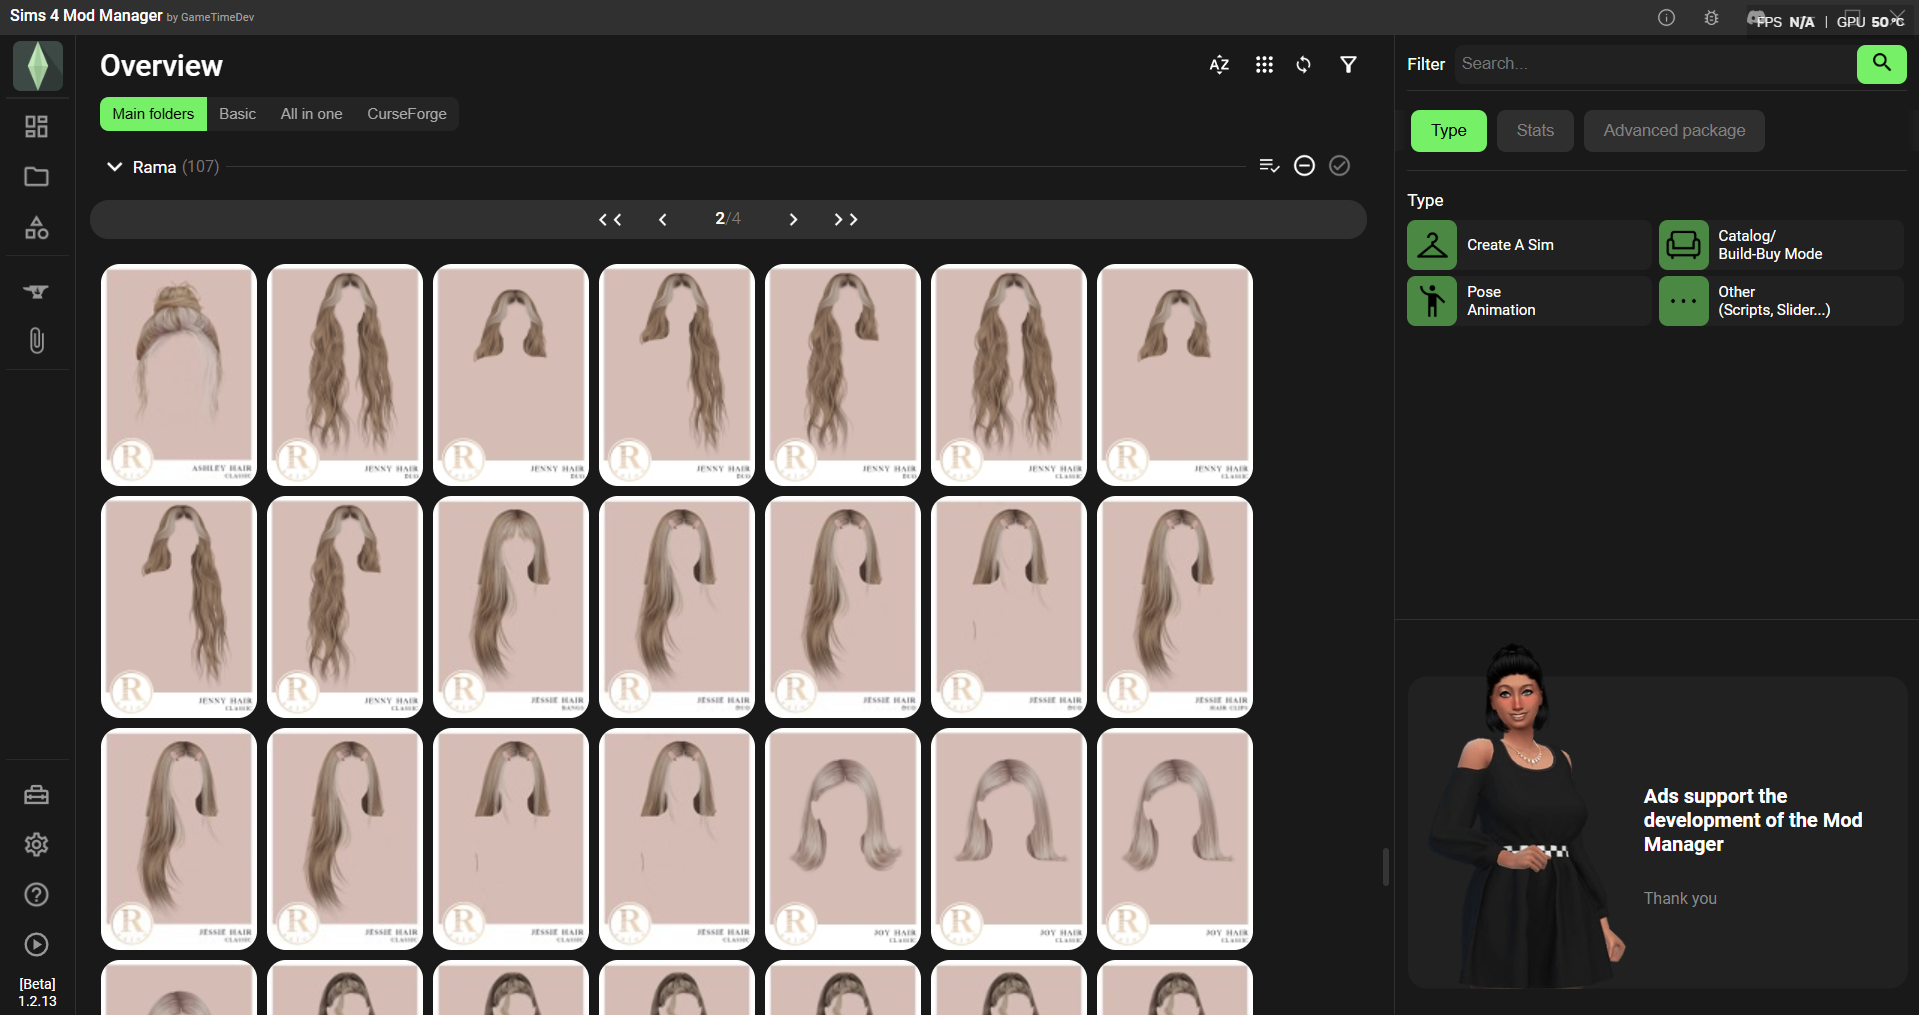The image size is (1919, 1015).
Task: Open settings gear in left sidebar
Action: point(37,845)
